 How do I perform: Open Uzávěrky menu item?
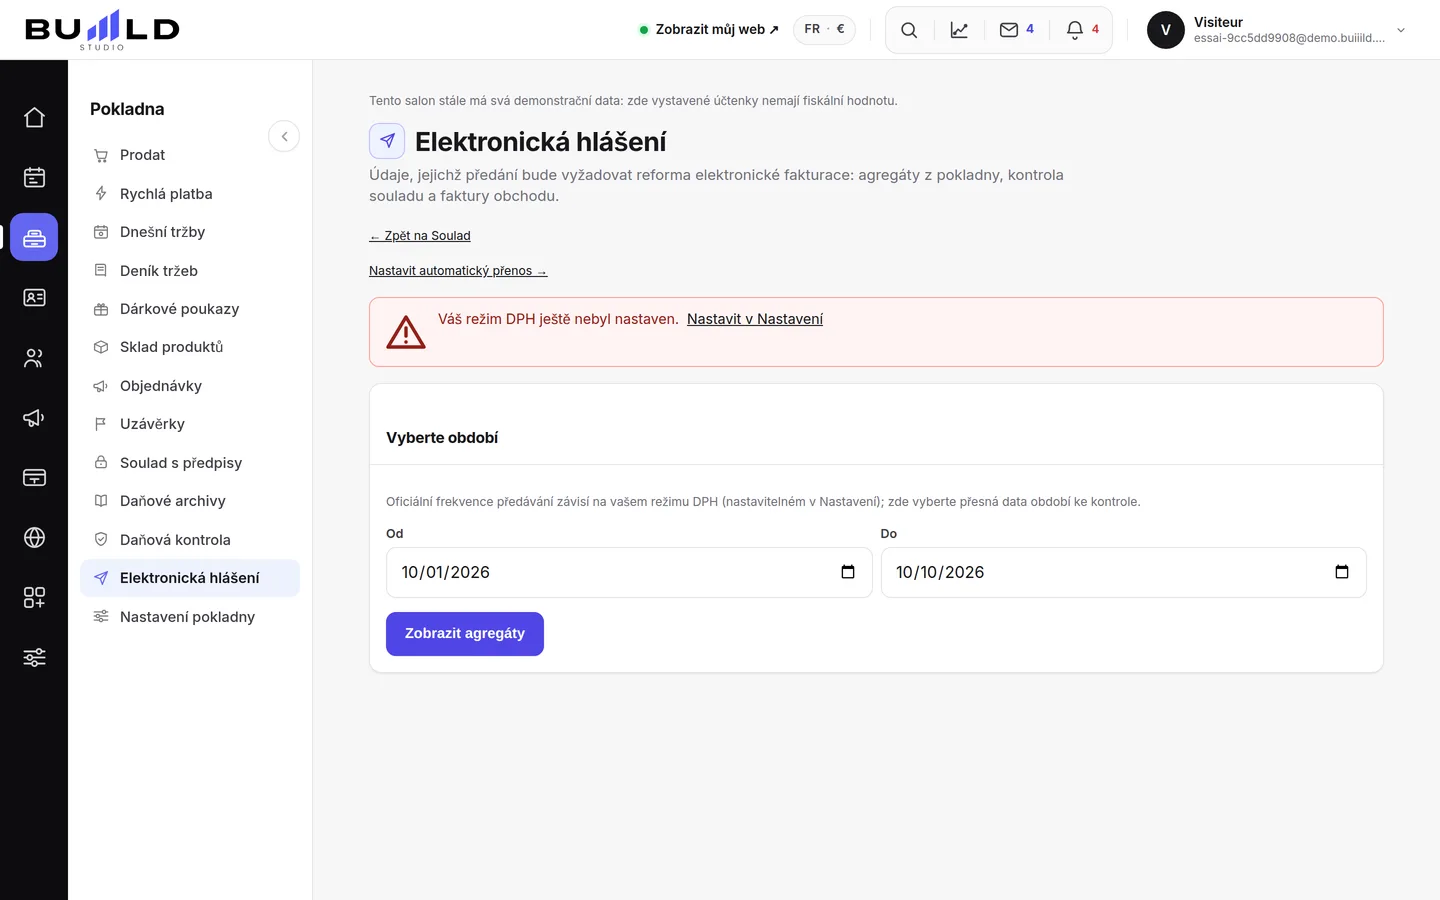pos(190,424)
